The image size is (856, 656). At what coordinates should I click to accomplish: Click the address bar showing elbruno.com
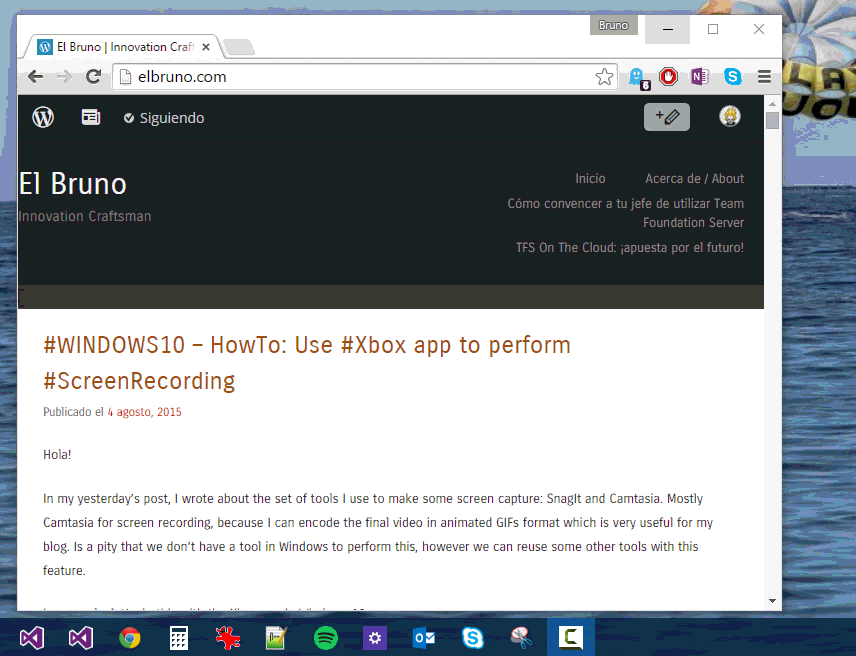[350, 76]
